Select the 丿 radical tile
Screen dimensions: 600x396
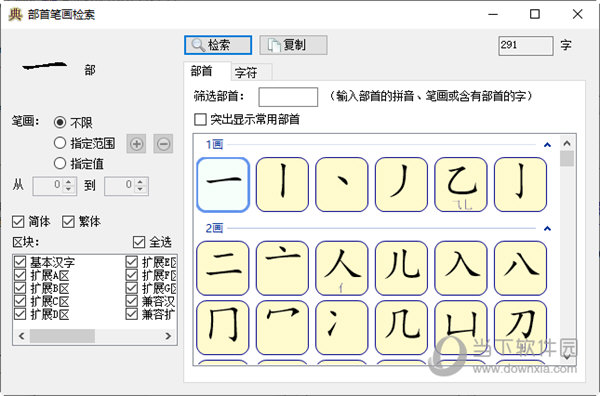point(401,184)
